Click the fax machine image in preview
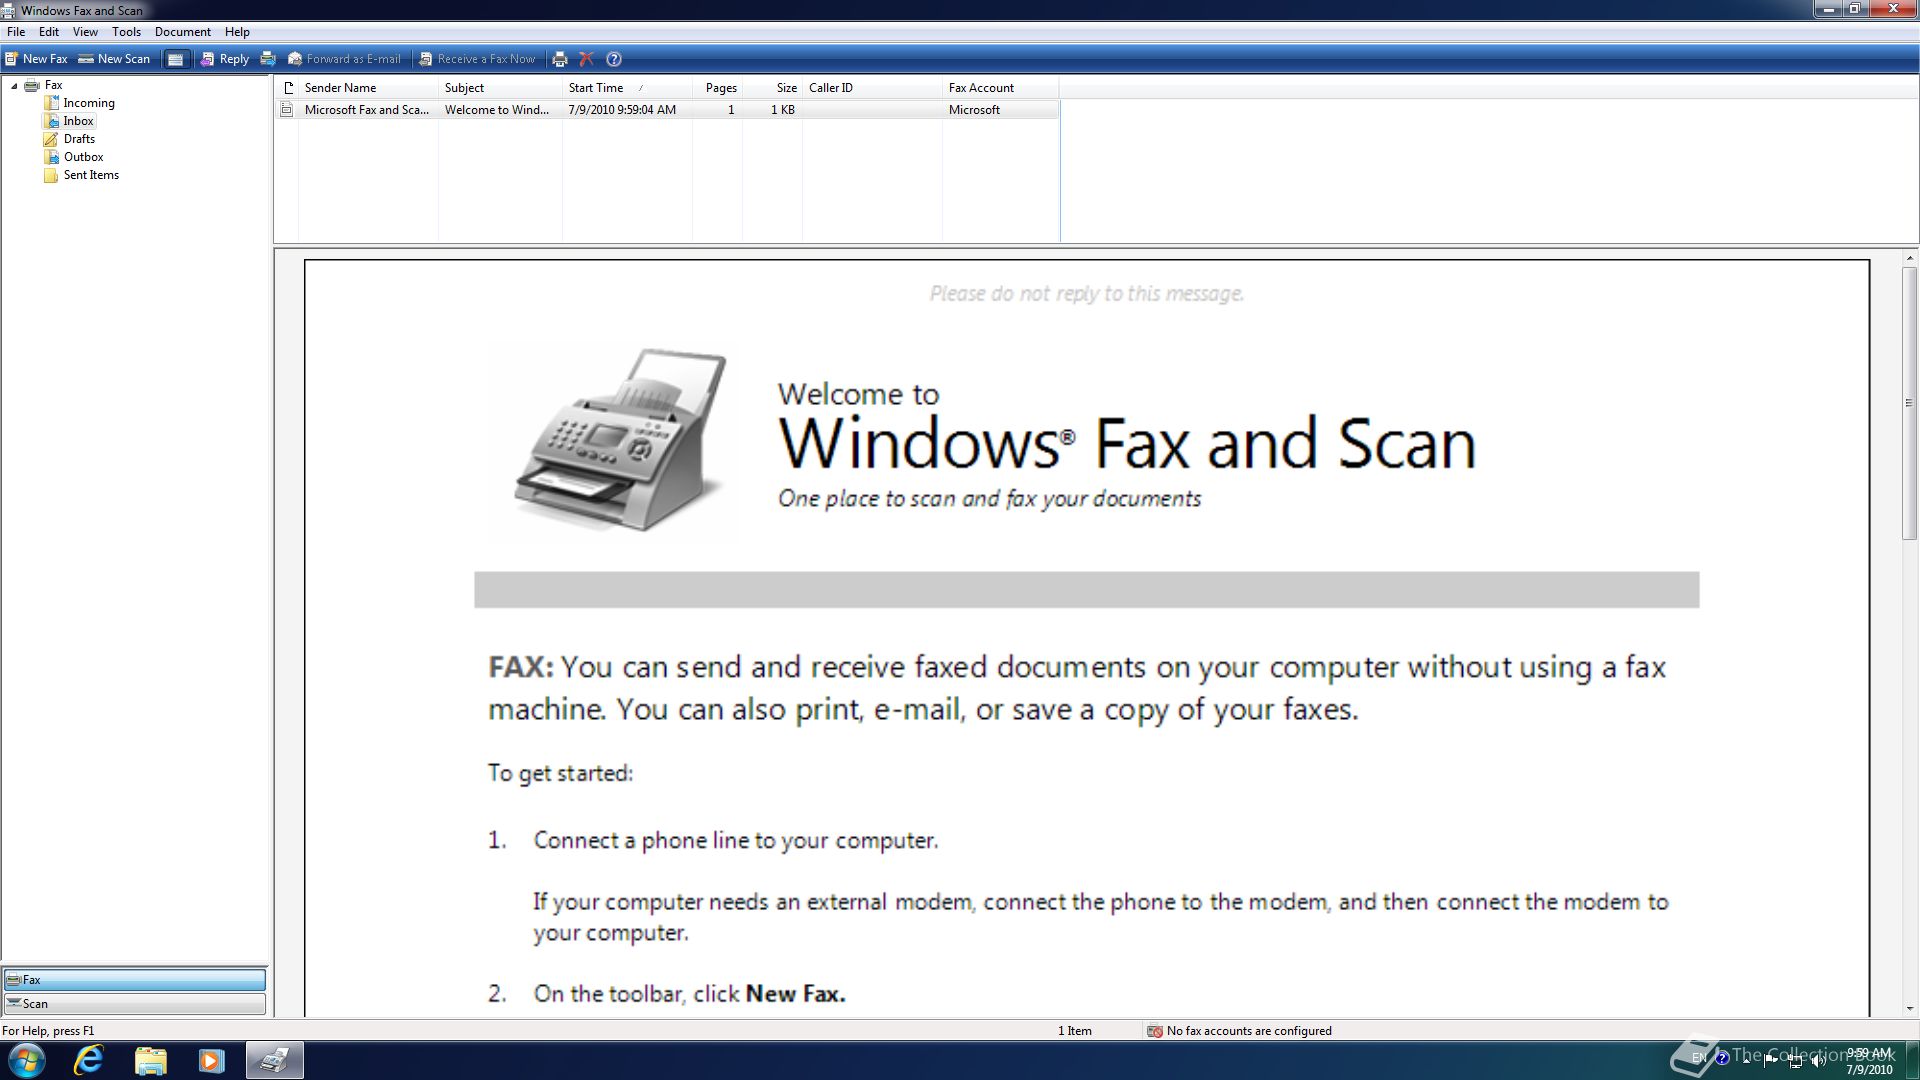This screenshot has height=1080, width=1920. click(x=621, y=440)
